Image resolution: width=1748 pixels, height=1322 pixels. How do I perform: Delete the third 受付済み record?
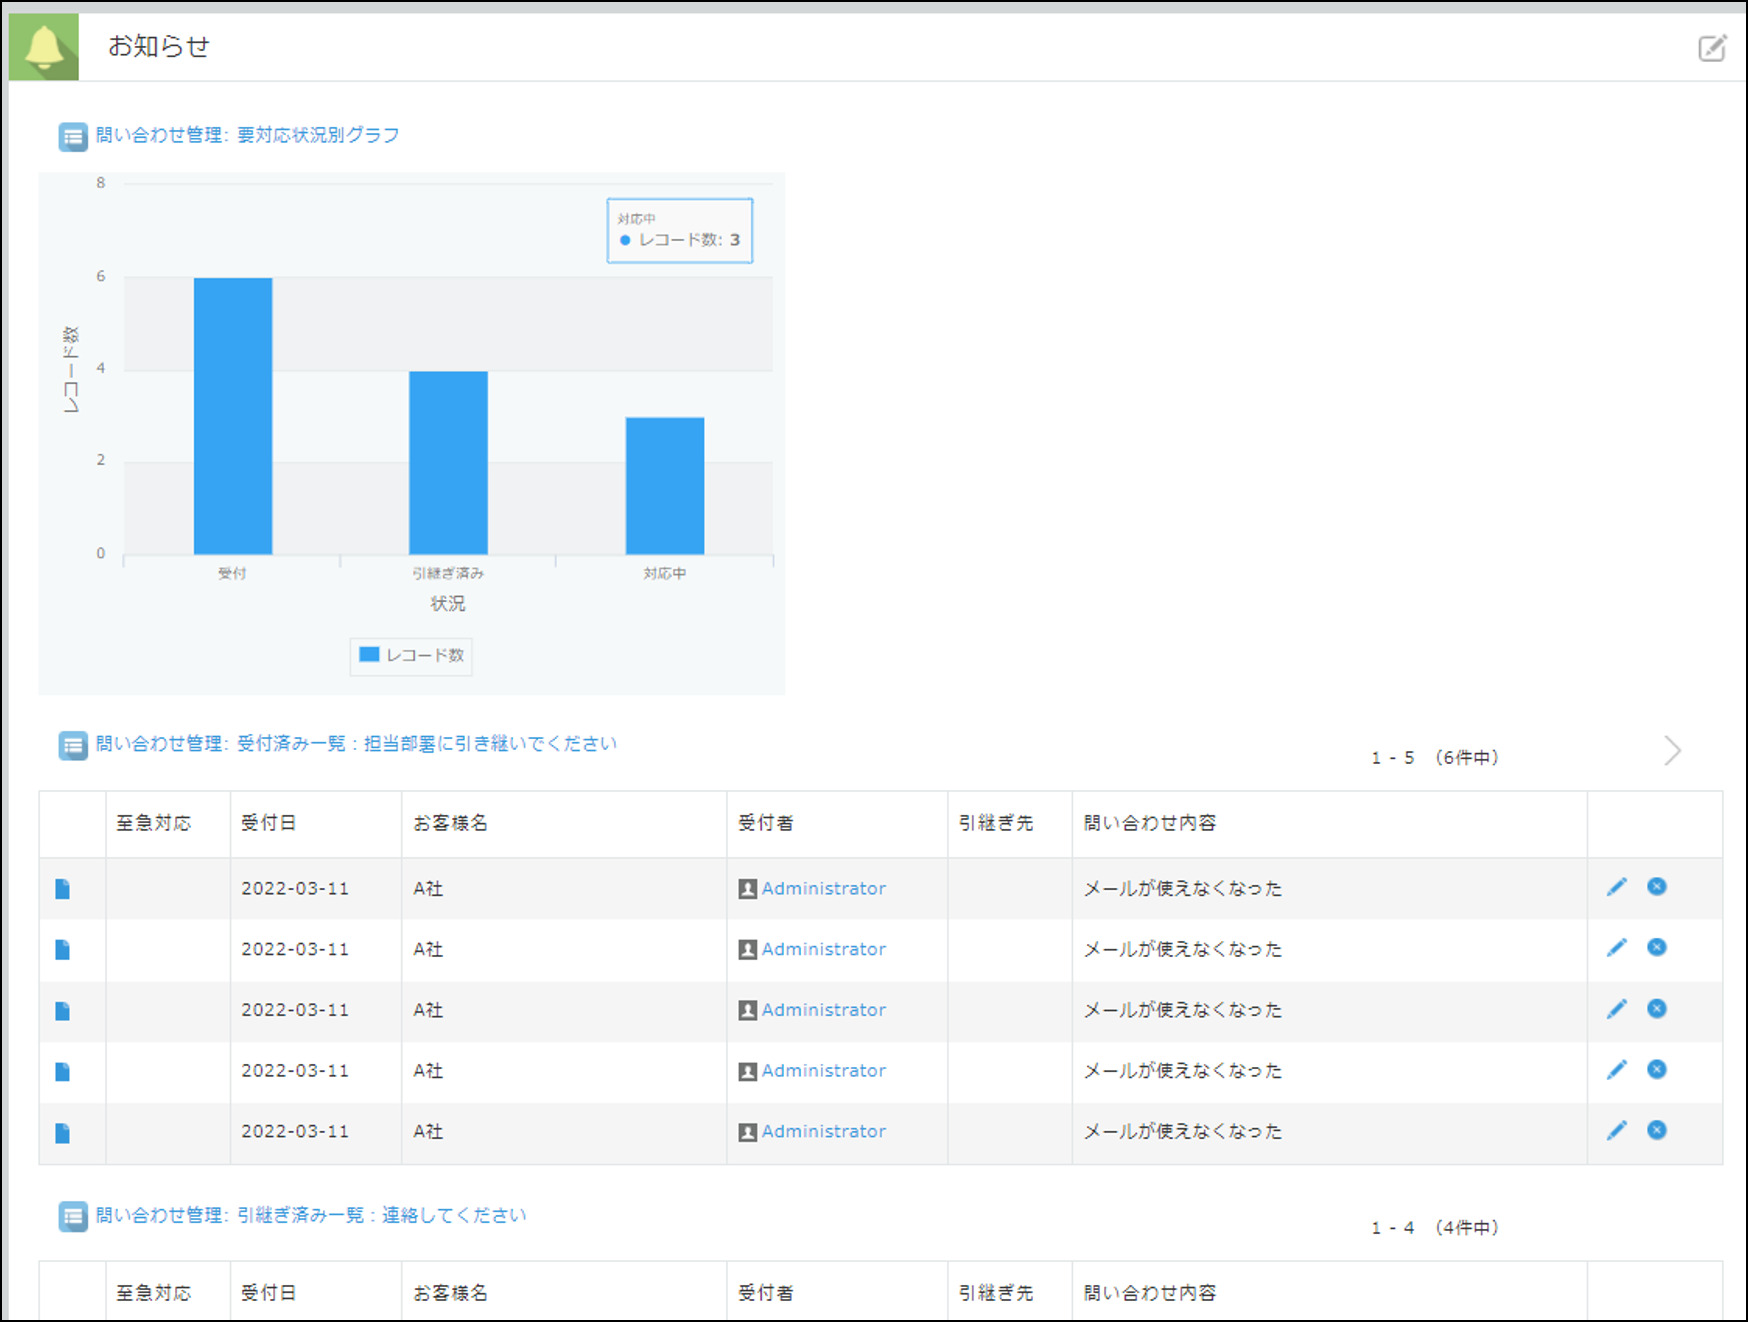1657,1008
